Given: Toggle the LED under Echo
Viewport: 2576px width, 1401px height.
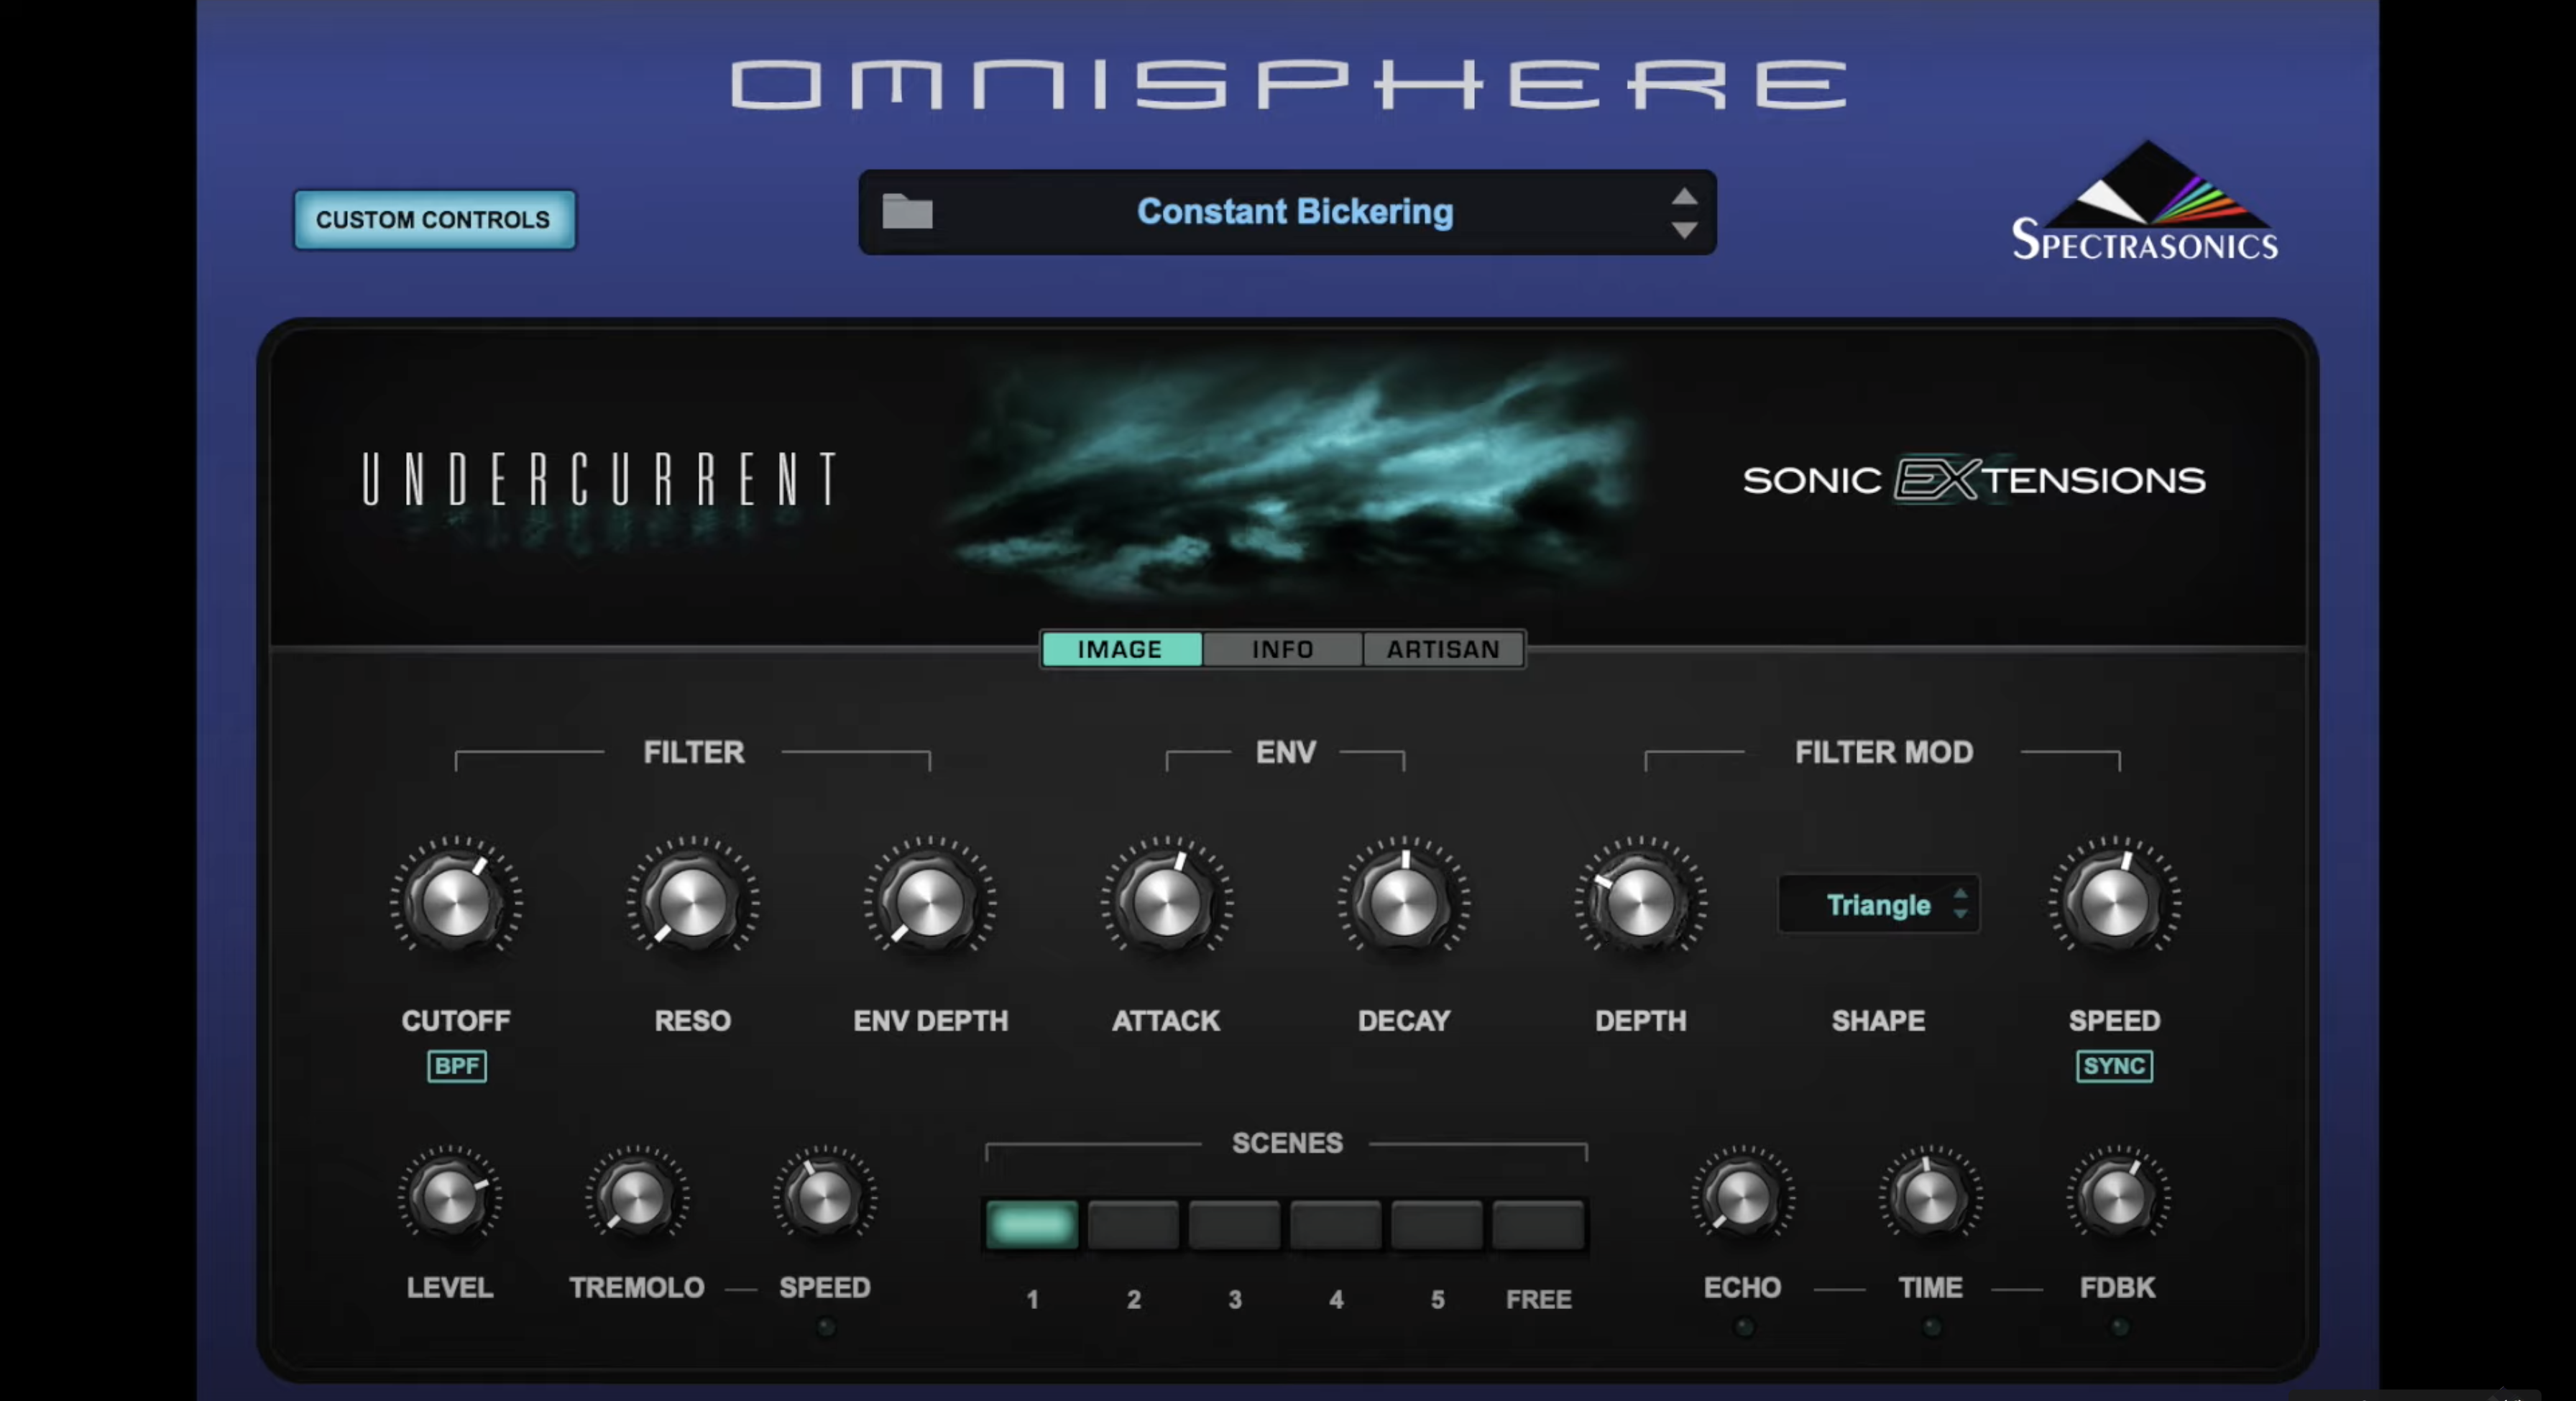Looking at the screenshot, I should coord(1744,1328).
